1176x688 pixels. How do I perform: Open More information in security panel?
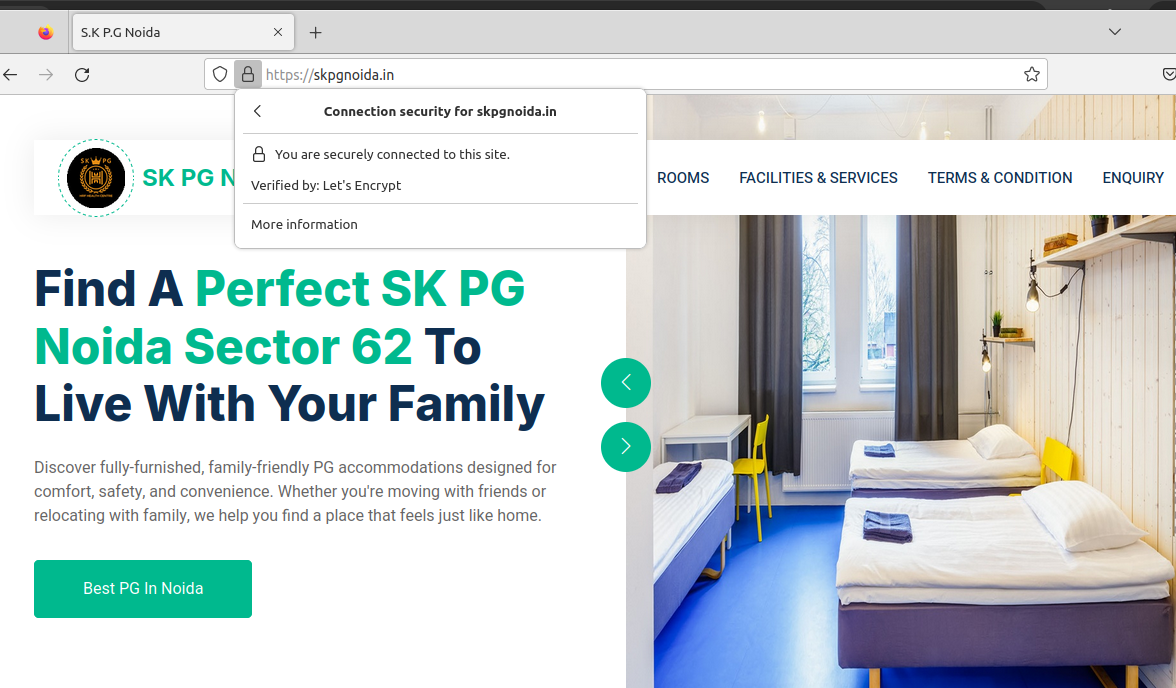click(304, 224)
